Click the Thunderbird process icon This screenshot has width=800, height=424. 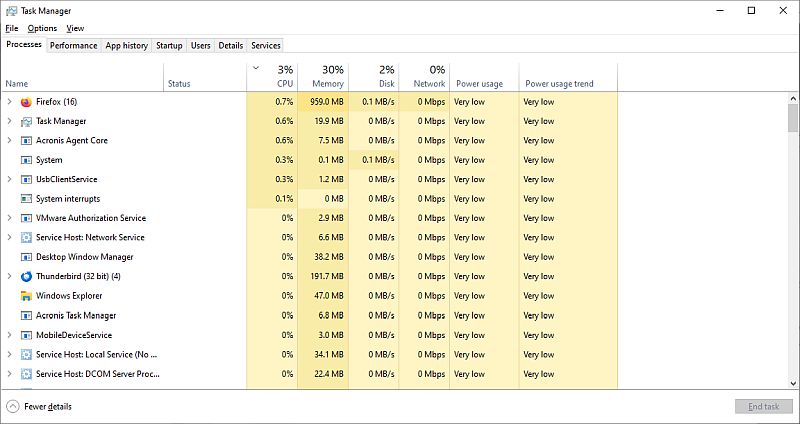(26, 277)
